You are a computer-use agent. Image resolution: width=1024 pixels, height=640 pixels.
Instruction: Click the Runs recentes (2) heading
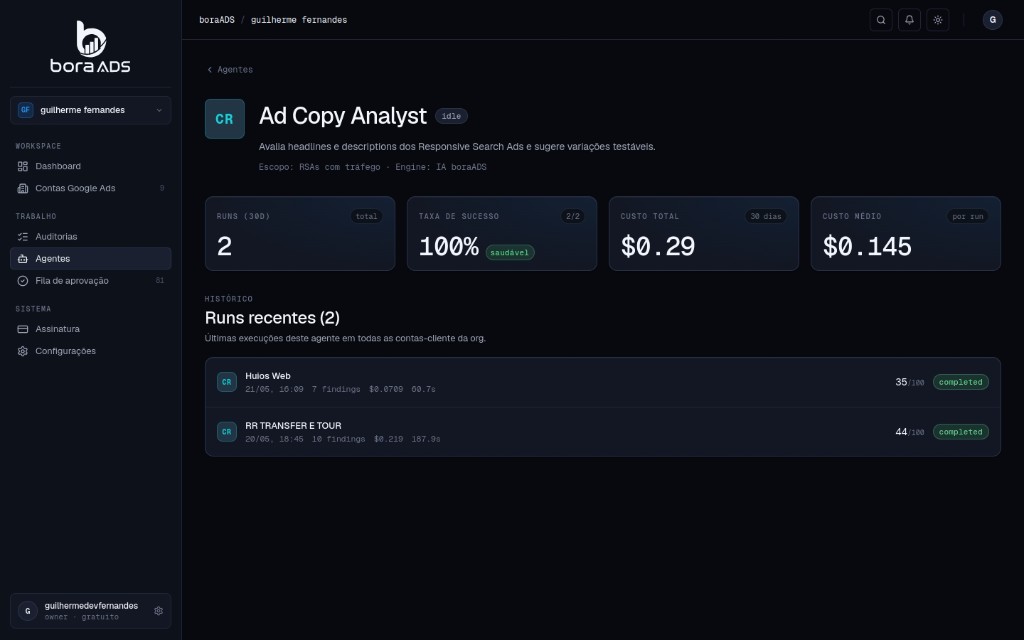pyautogui.click(x=272, y=317)
